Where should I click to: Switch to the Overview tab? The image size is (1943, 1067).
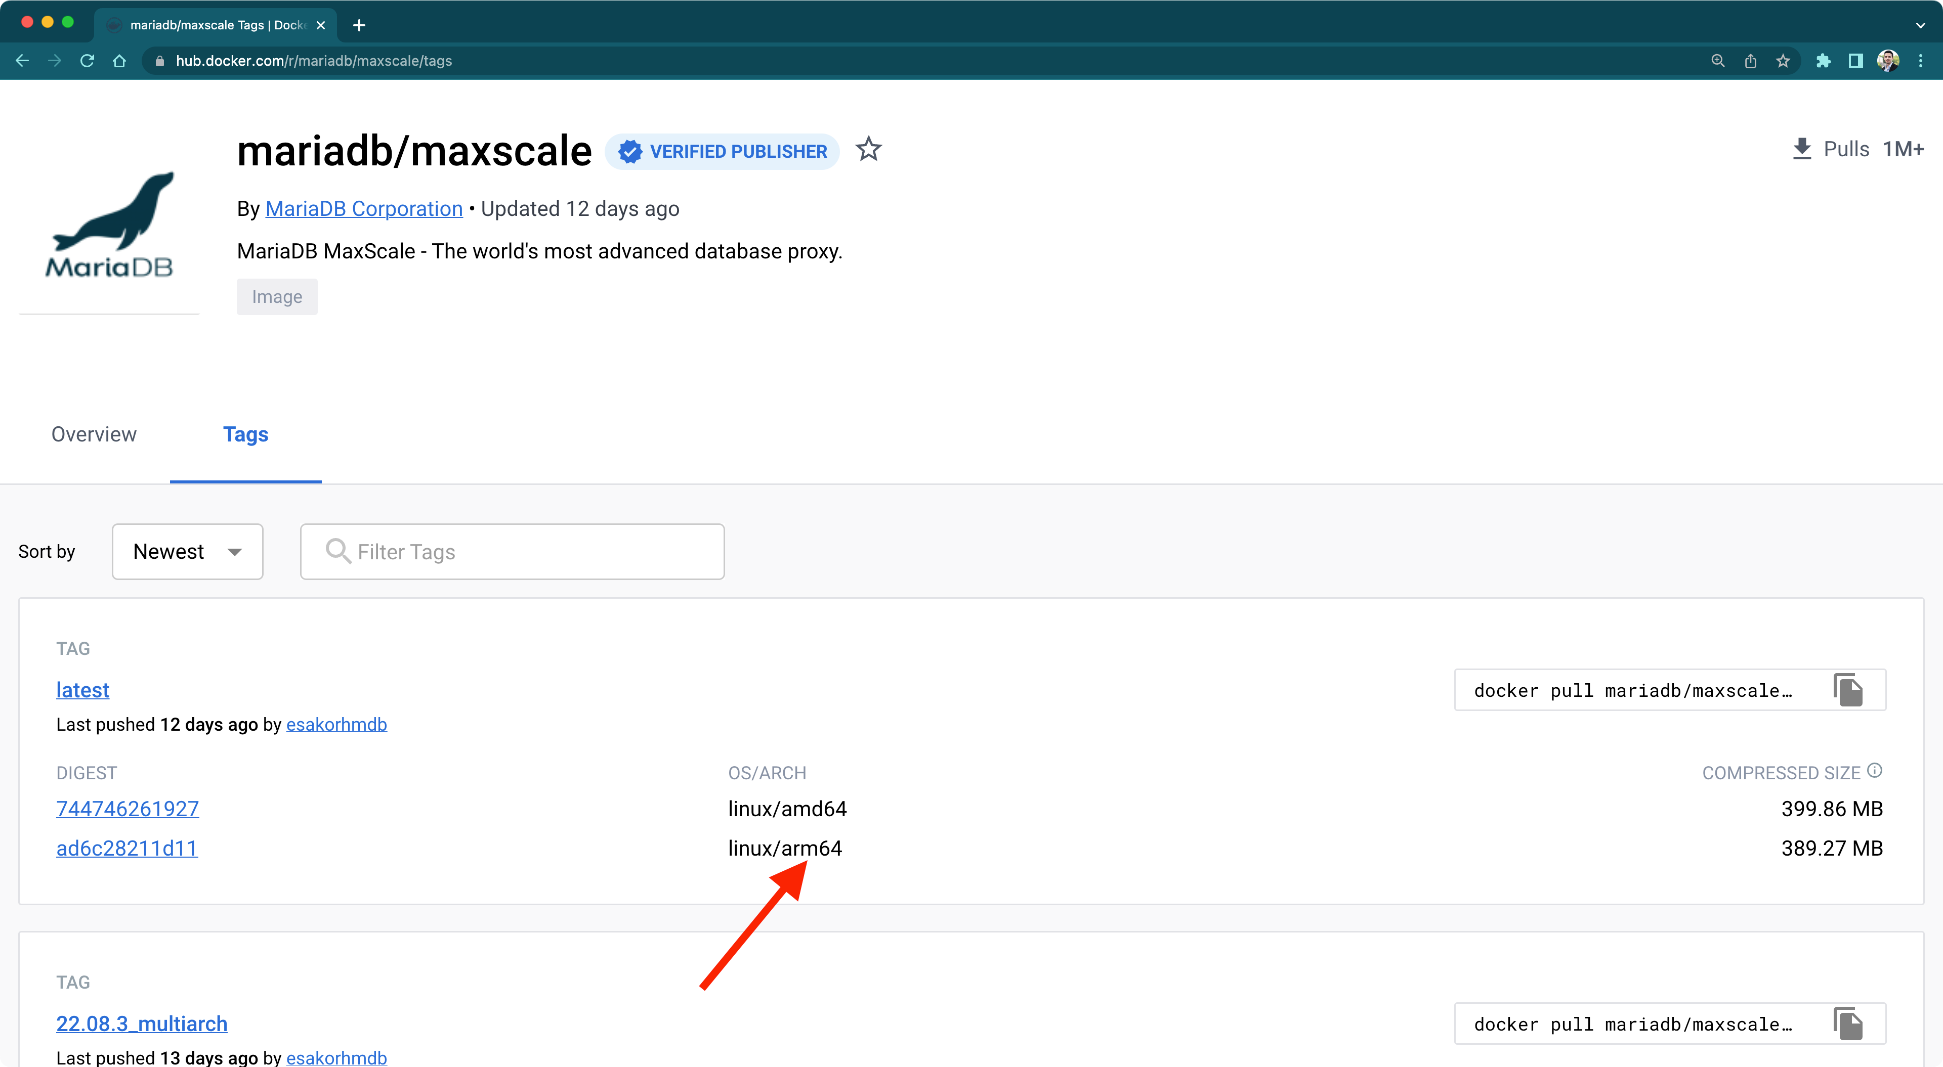point(94,434)
